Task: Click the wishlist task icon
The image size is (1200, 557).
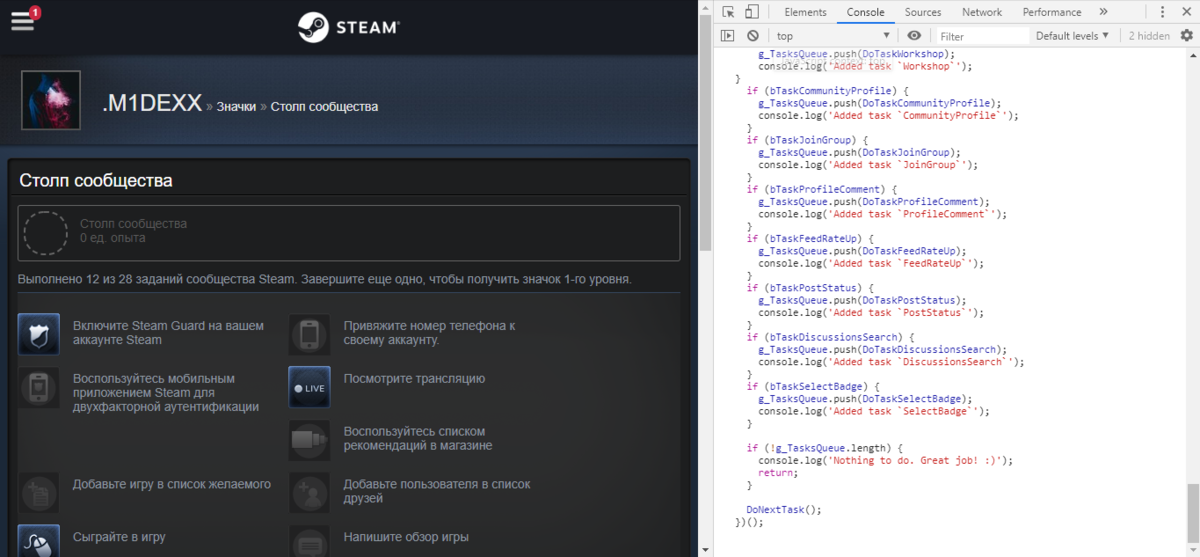Action: 39,493
